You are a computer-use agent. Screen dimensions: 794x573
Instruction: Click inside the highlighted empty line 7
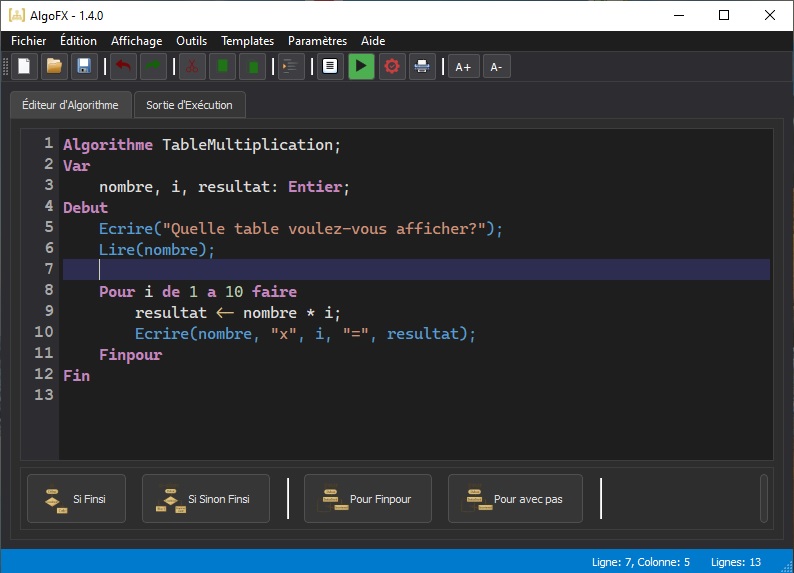coord(416,269)
